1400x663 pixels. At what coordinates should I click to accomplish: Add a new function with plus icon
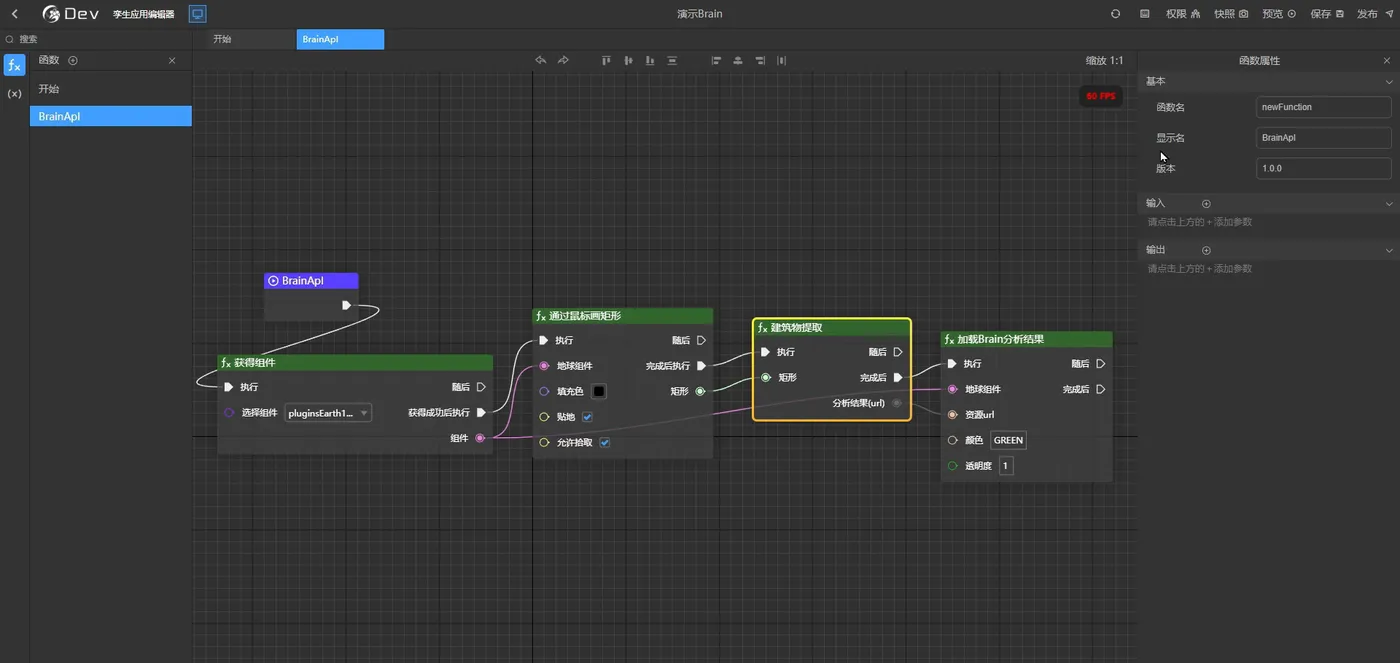pos(73,61)
